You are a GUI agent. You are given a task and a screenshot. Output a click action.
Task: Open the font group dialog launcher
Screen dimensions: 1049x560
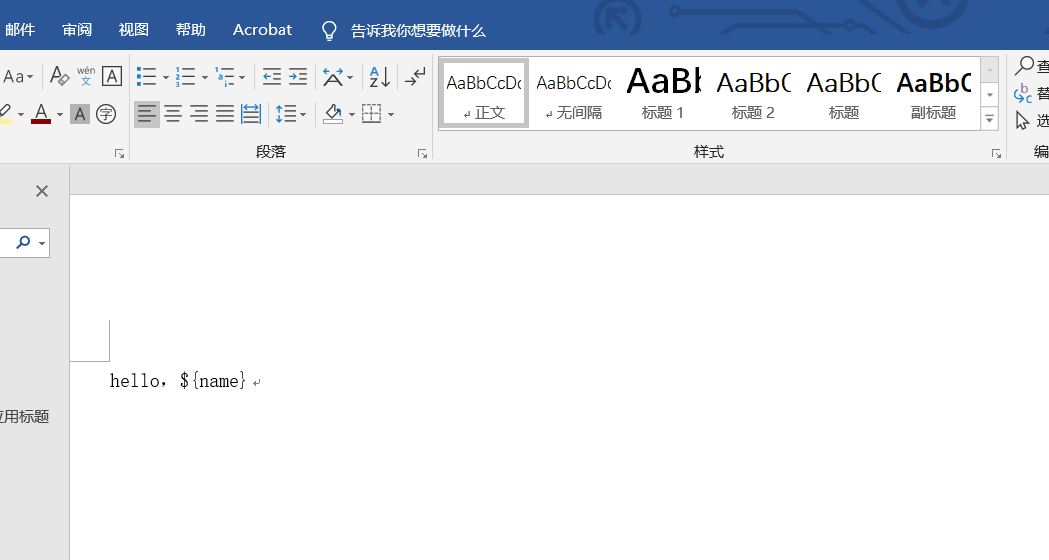pyautogui.click(x=119, y=154)
